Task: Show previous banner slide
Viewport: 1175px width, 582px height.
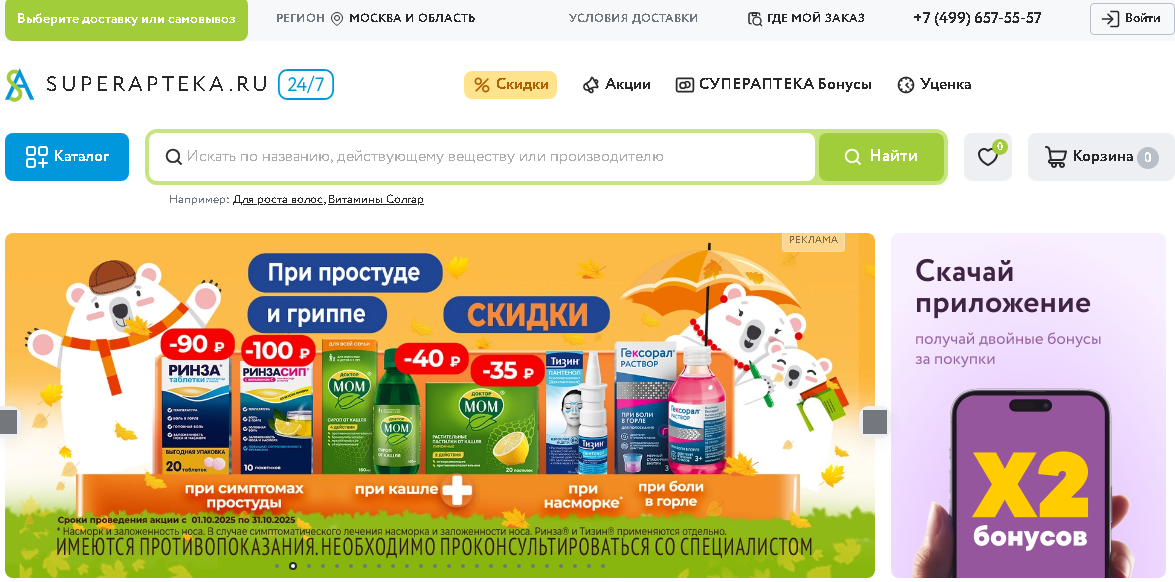Action: pyautogui.click(x=8, y=421)
